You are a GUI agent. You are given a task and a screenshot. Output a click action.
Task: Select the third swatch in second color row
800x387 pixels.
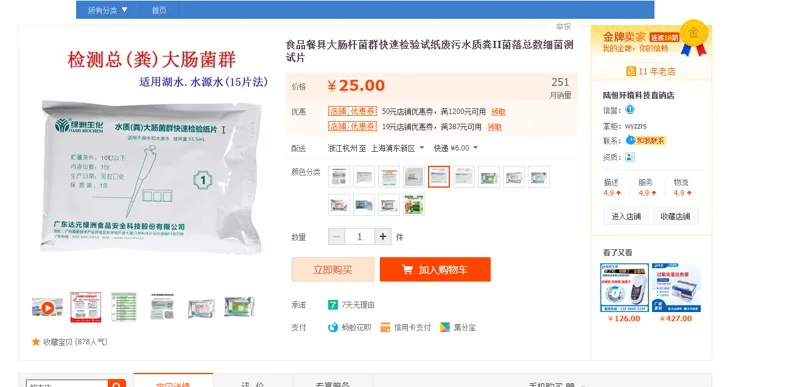point(389,205)
